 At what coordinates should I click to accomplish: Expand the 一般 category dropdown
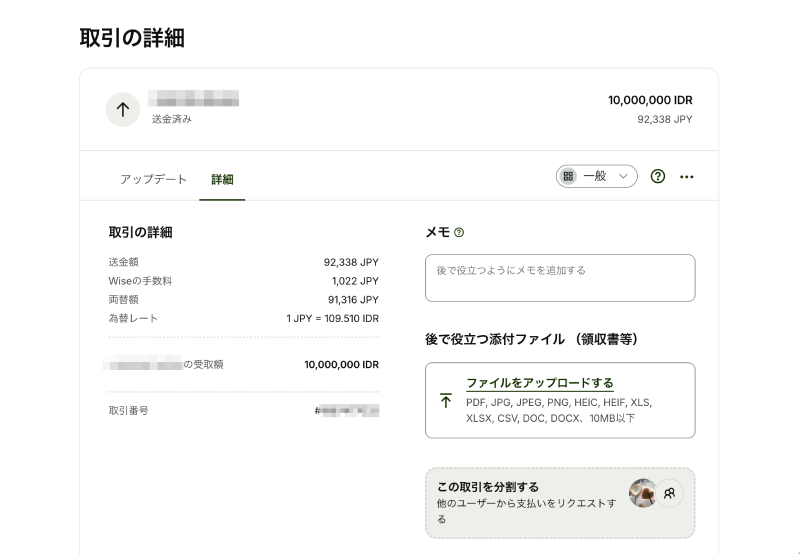596,177
